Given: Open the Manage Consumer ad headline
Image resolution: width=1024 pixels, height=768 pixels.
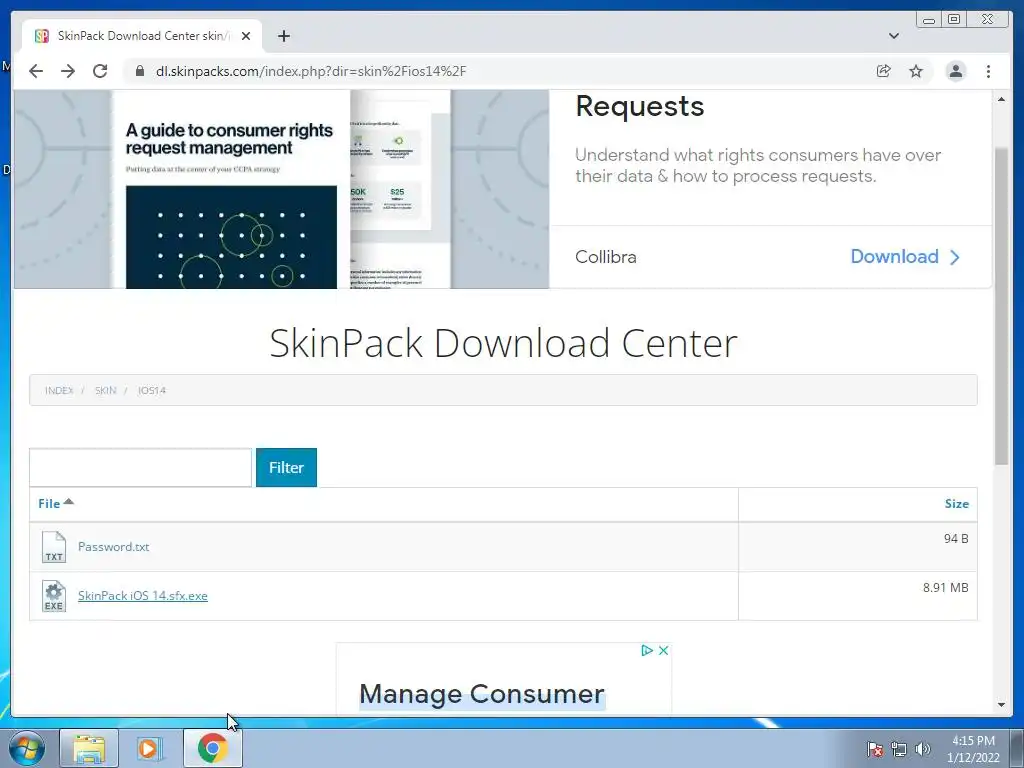Looking at the screenshot, I should [482, 694].
